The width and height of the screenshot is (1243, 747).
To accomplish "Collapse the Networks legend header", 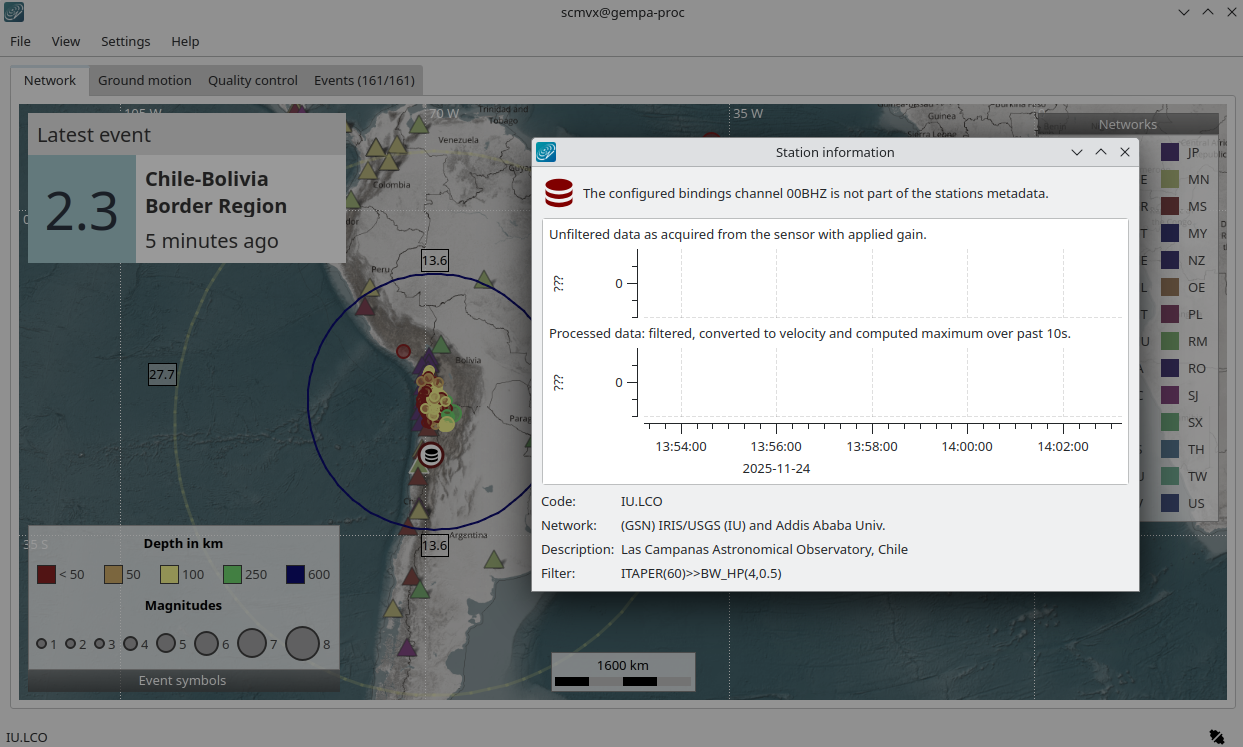I will tap(1127, 124).
